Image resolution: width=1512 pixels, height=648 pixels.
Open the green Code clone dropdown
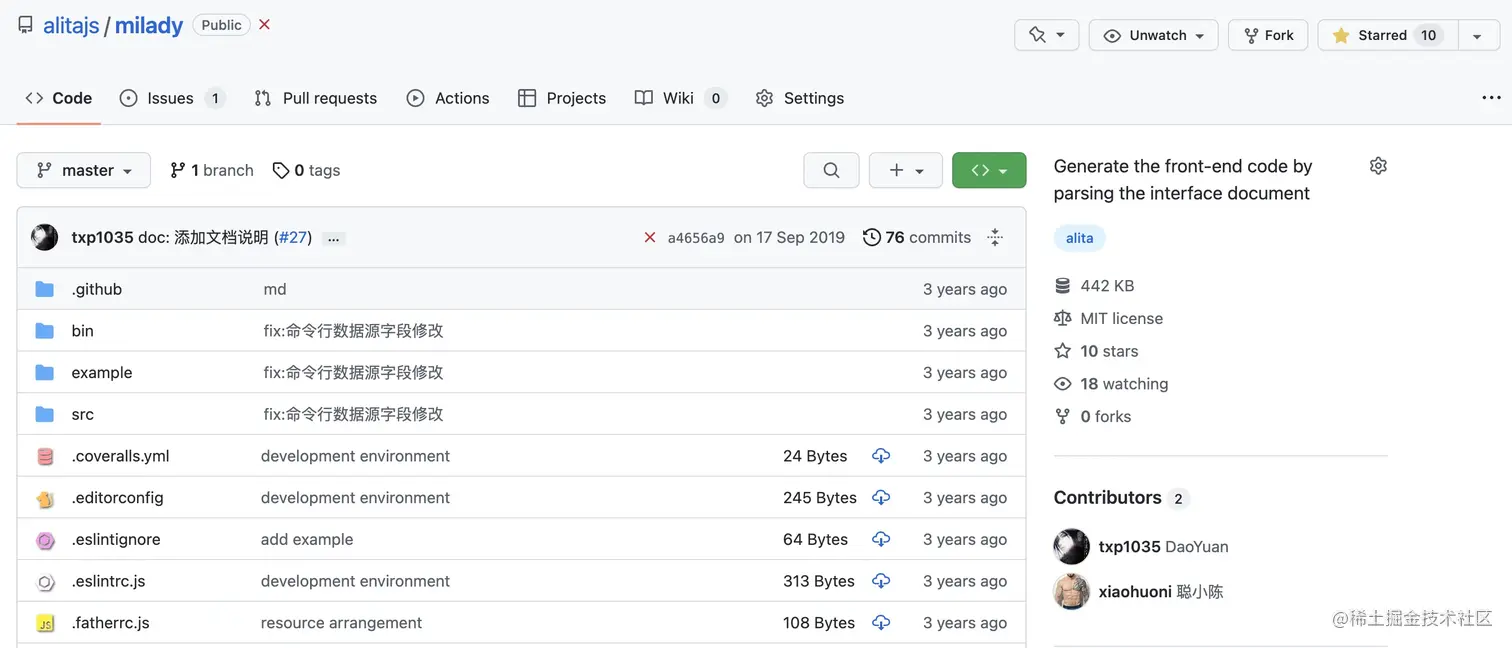click(x=989, y=170)
